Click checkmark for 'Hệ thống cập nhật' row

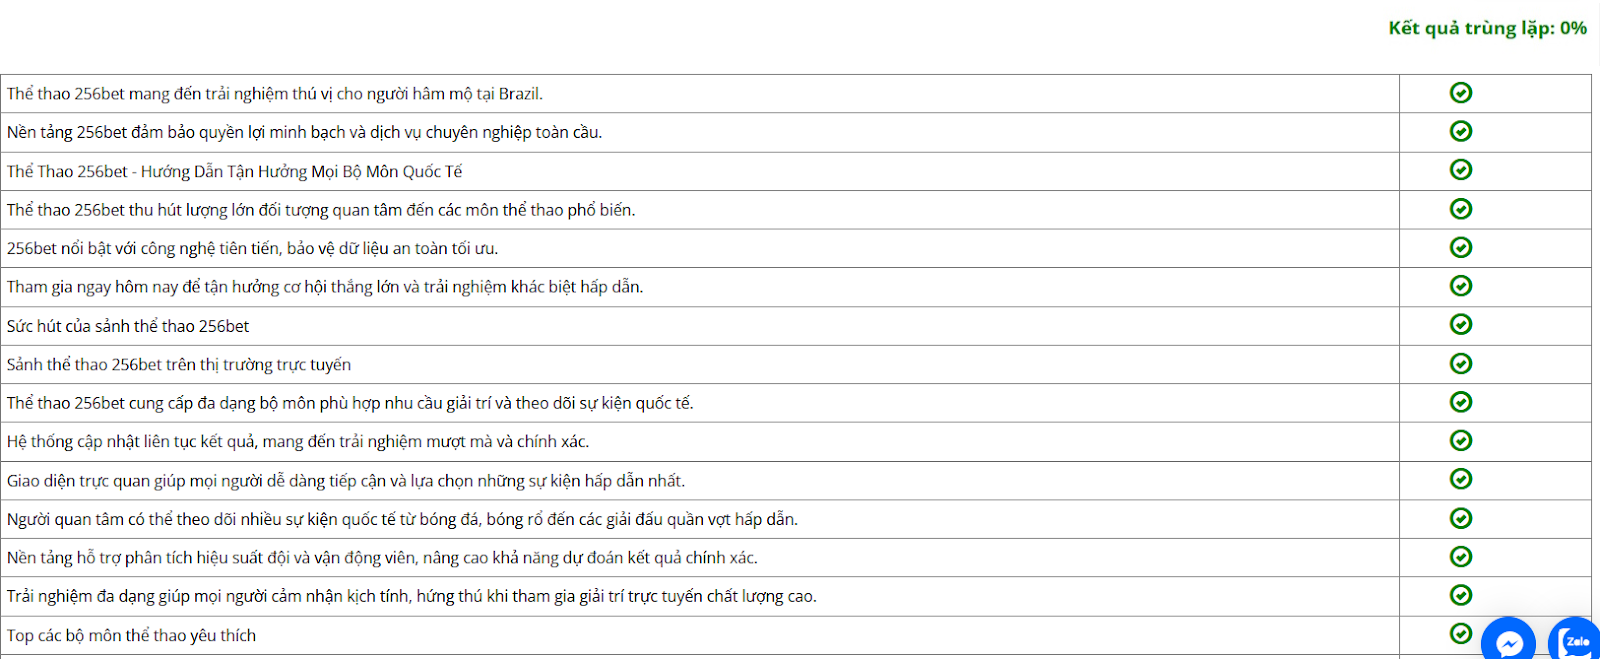click(1461, 441)
